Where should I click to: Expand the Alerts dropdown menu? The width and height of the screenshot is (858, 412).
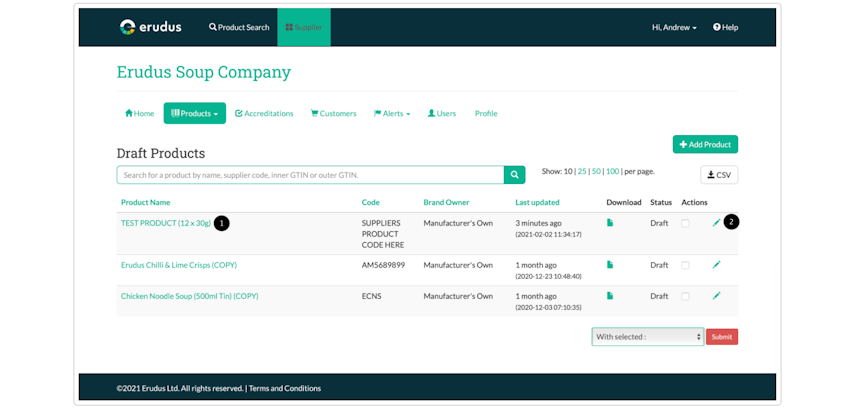tap(392, 113)
